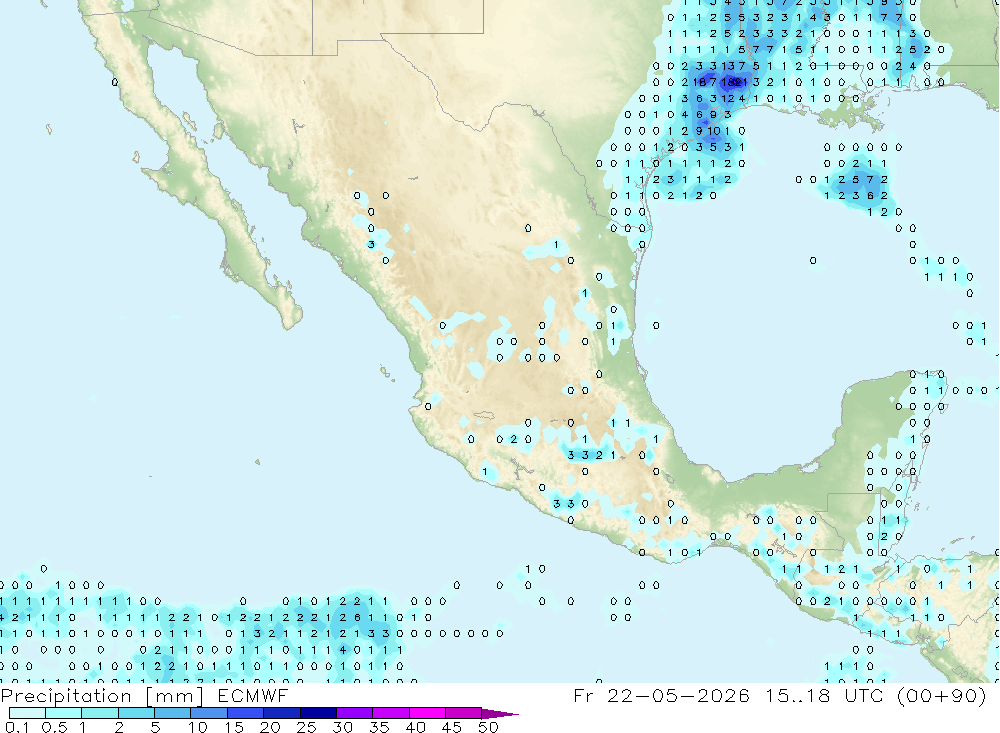Click the legend value '45'

click(x=452, y=727)
